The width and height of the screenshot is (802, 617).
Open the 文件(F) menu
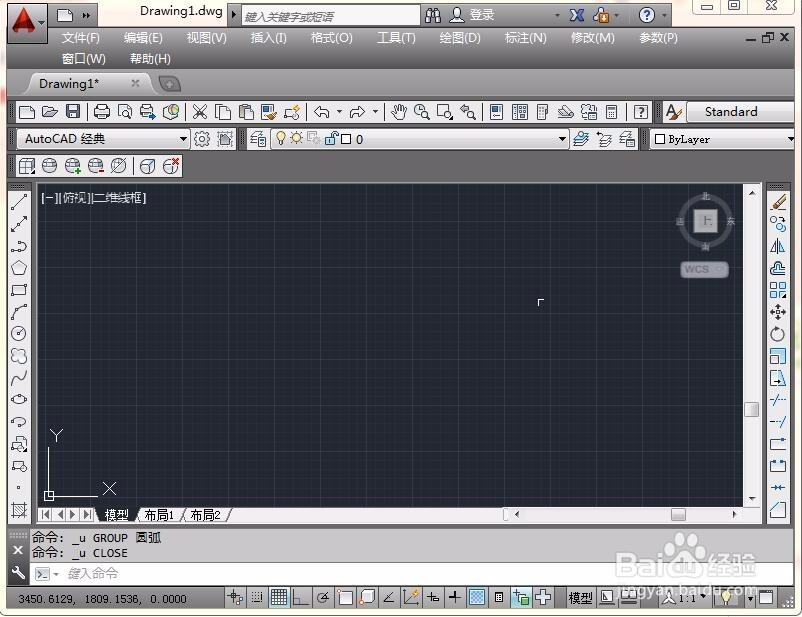81,38
